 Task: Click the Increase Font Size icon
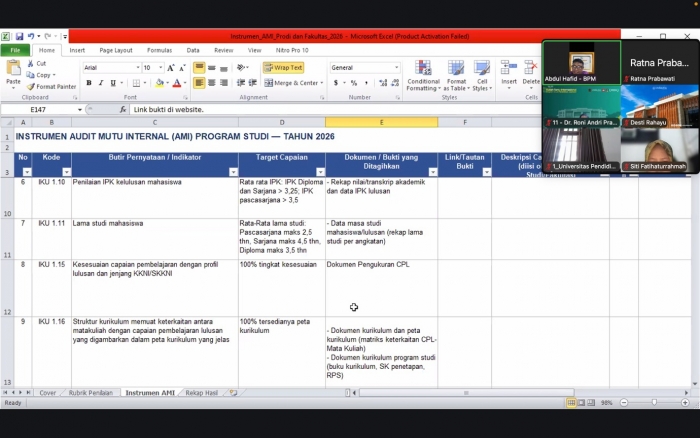point(171,68)
